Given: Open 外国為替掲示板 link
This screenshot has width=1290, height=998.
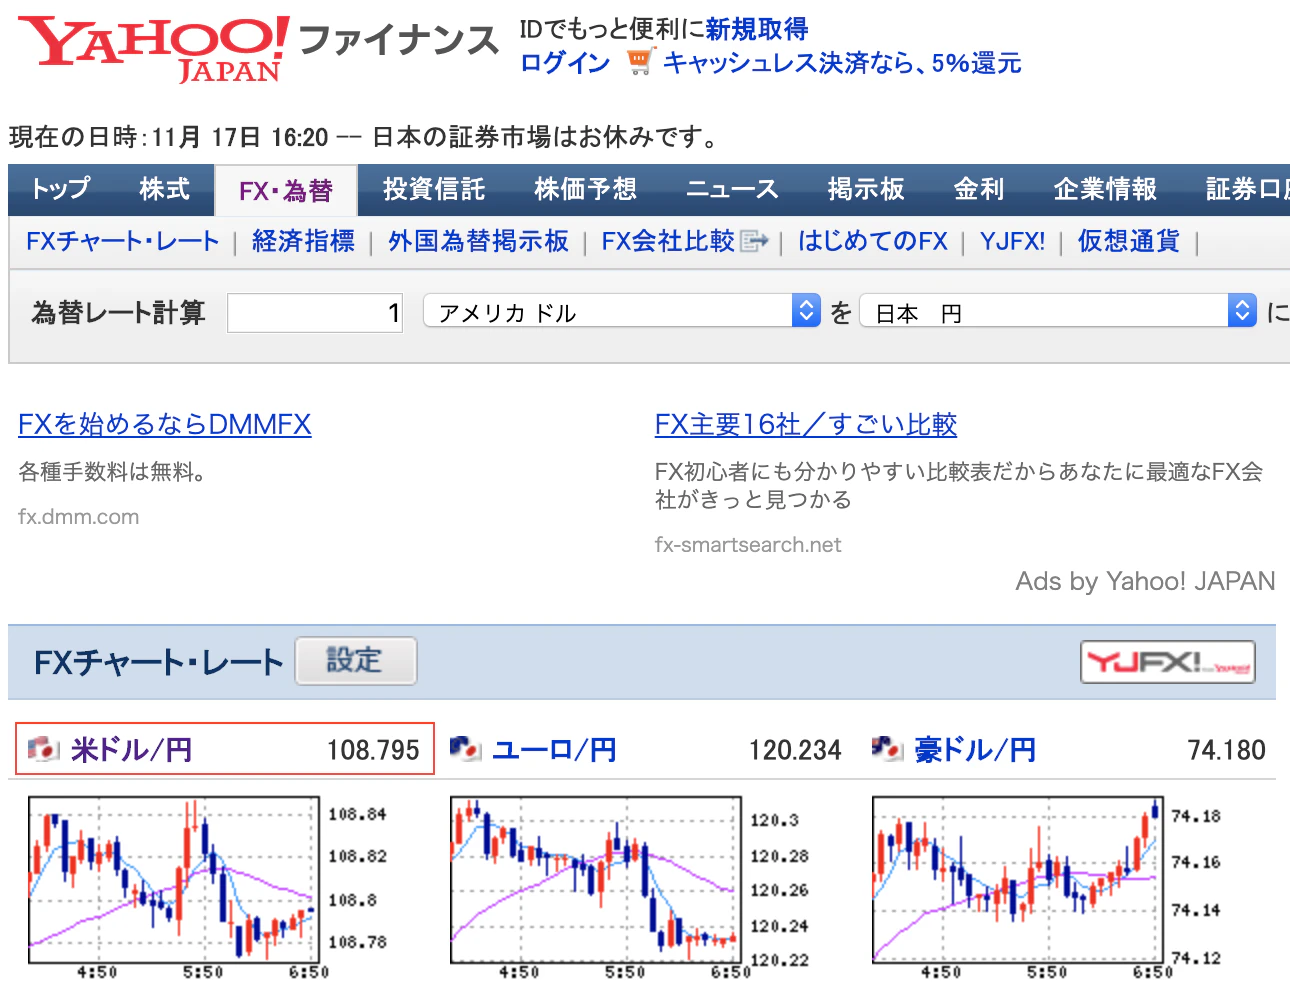Looking at the screenshot, I should 478,241.
